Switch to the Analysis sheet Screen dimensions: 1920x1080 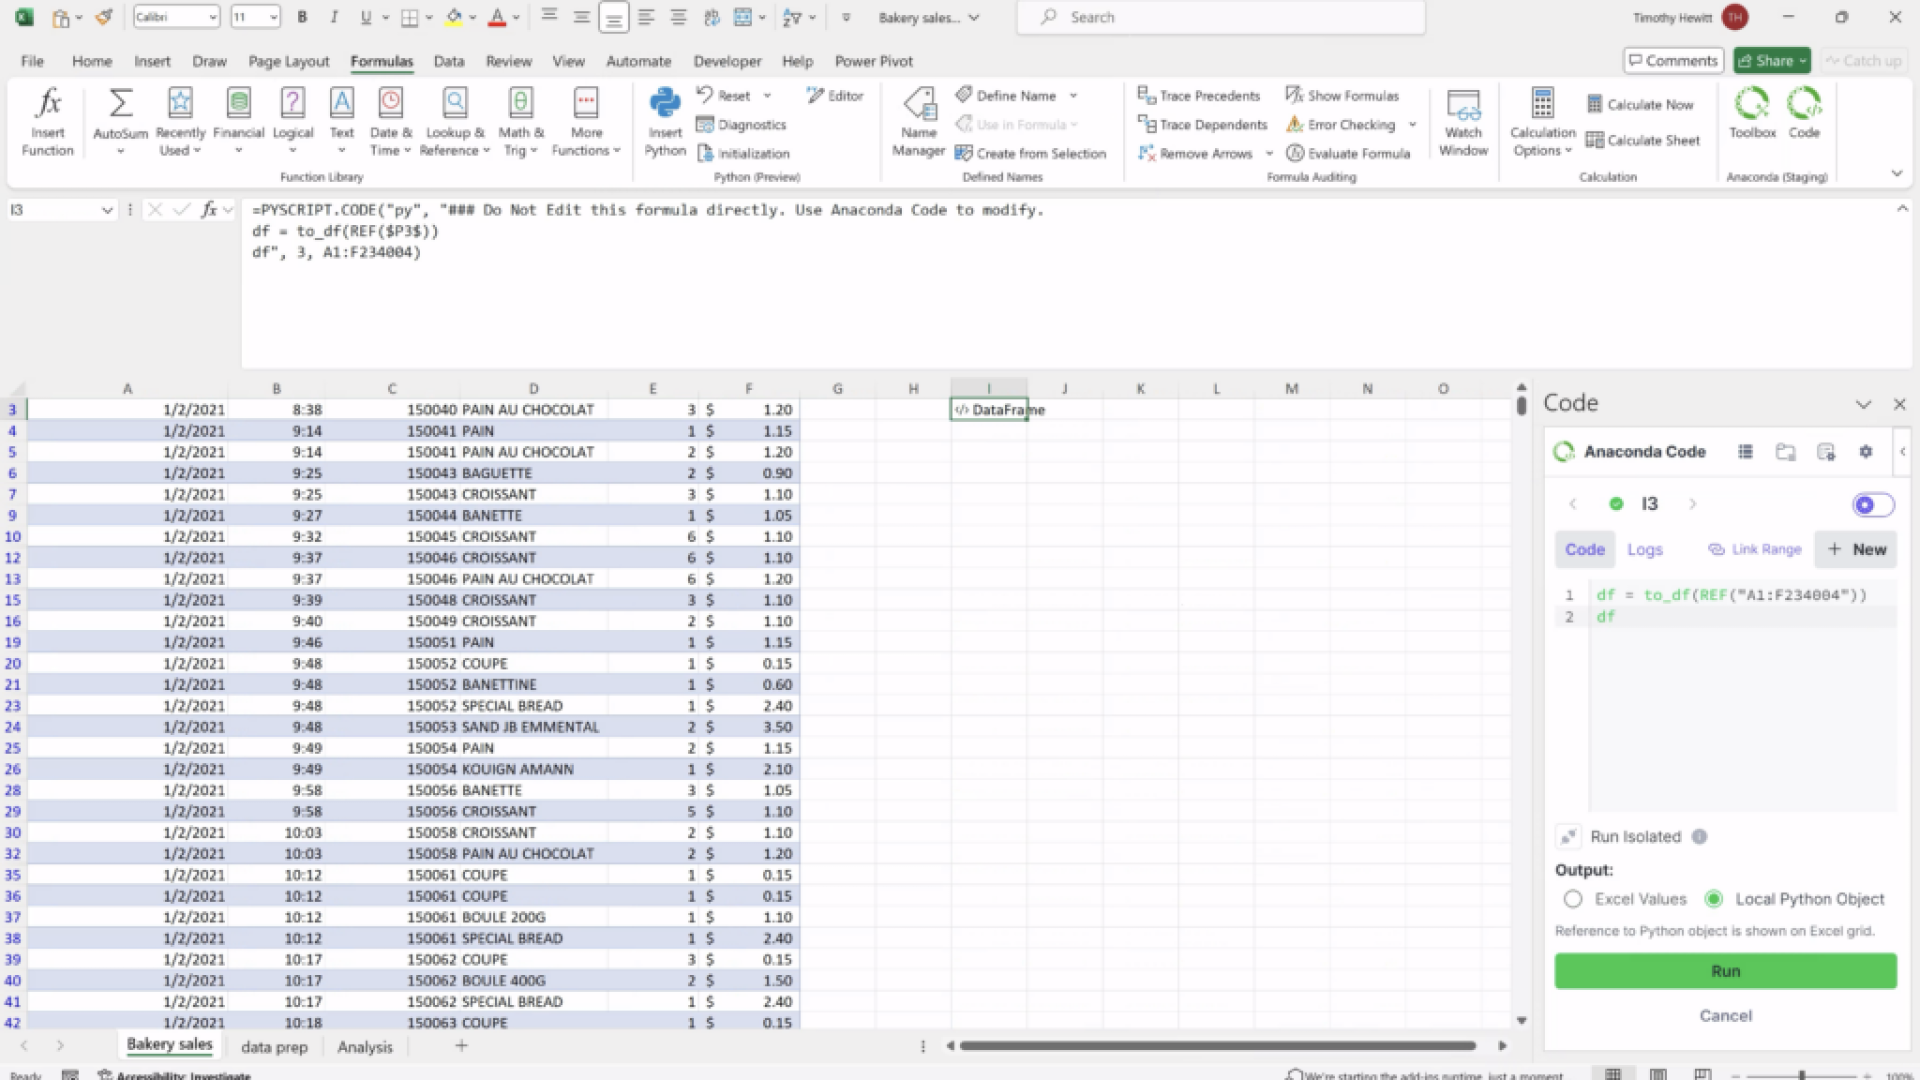coord(365,1047)
